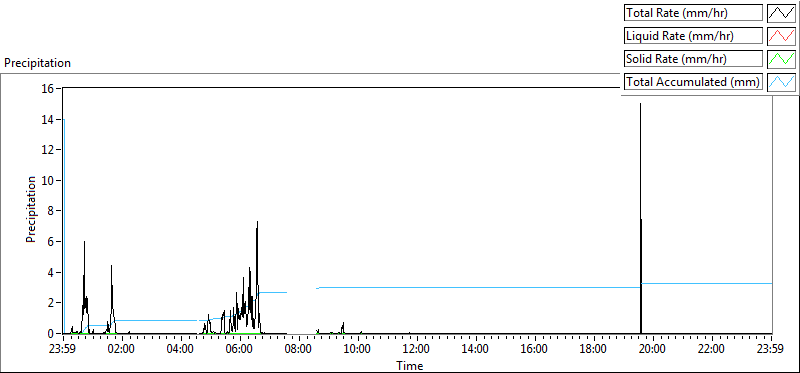Click the 08:00 time axis label
Screen dimensions: 800x373
[x=299, y=350]
